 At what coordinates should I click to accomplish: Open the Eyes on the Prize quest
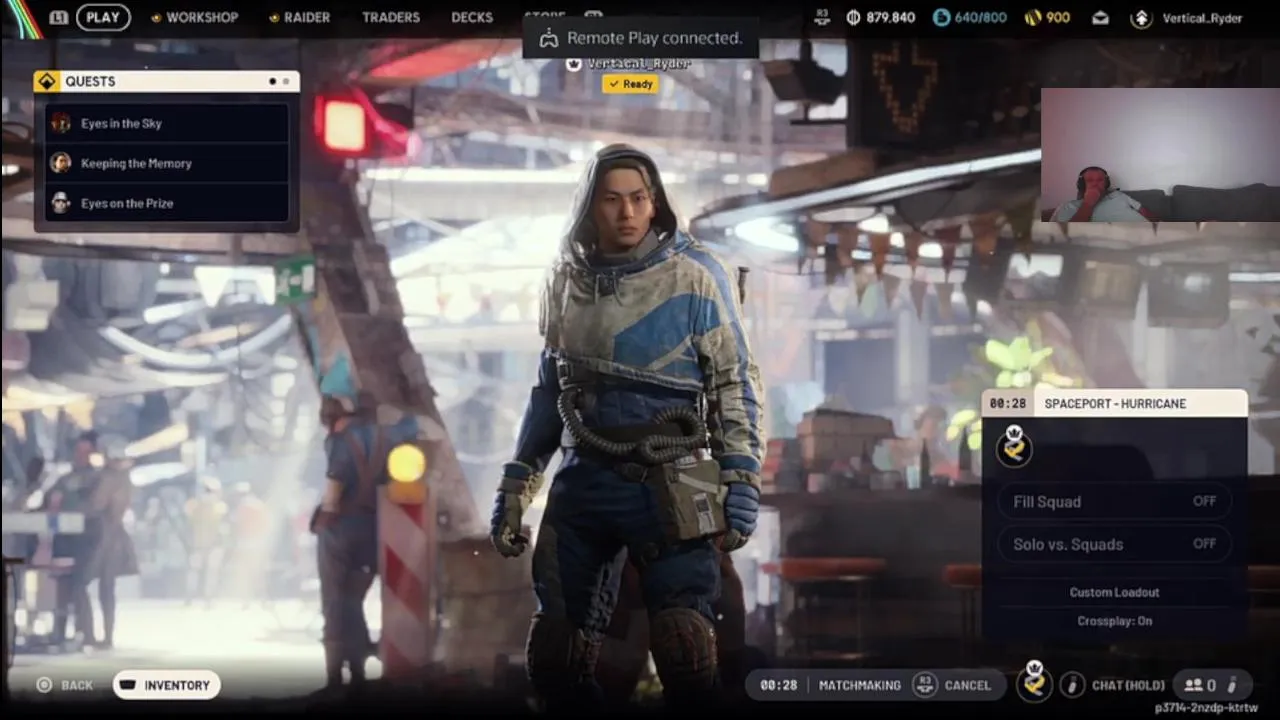coord(166,203)
